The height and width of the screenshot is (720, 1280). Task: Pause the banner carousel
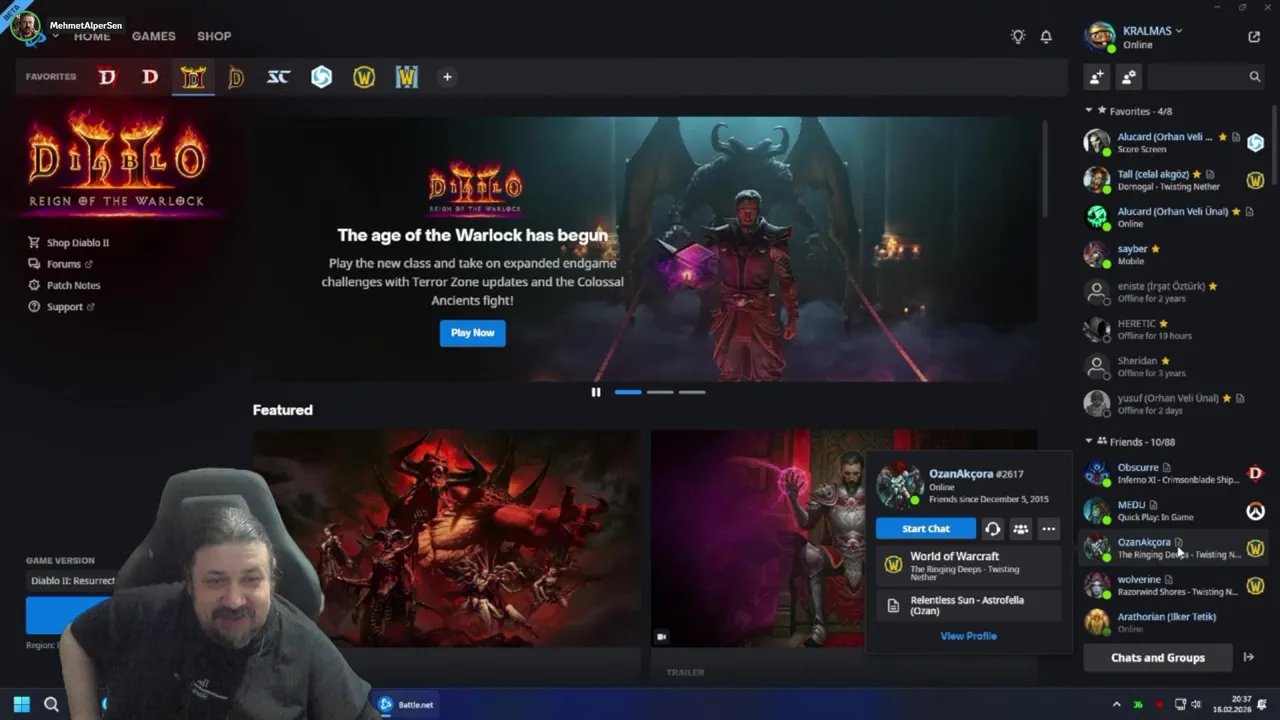596,392
